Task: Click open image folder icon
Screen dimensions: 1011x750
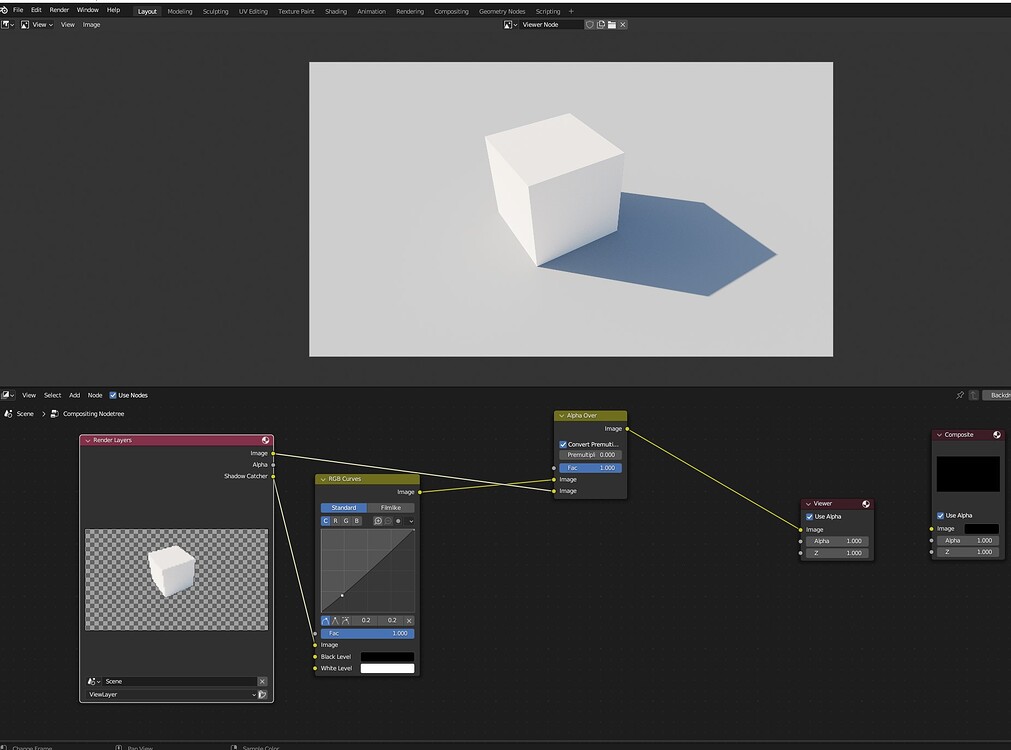Action: tap(612, 25)
